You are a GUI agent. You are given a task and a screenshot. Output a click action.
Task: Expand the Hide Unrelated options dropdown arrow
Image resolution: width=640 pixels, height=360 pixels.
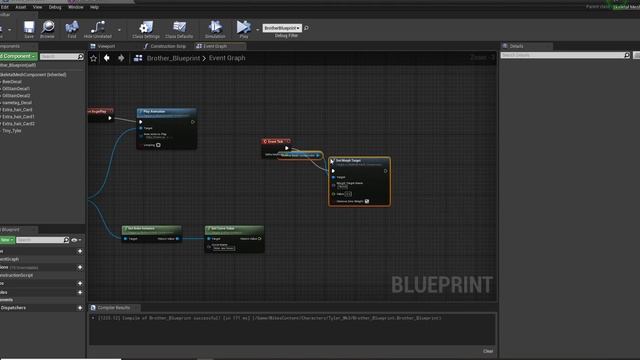click(119, 29)
